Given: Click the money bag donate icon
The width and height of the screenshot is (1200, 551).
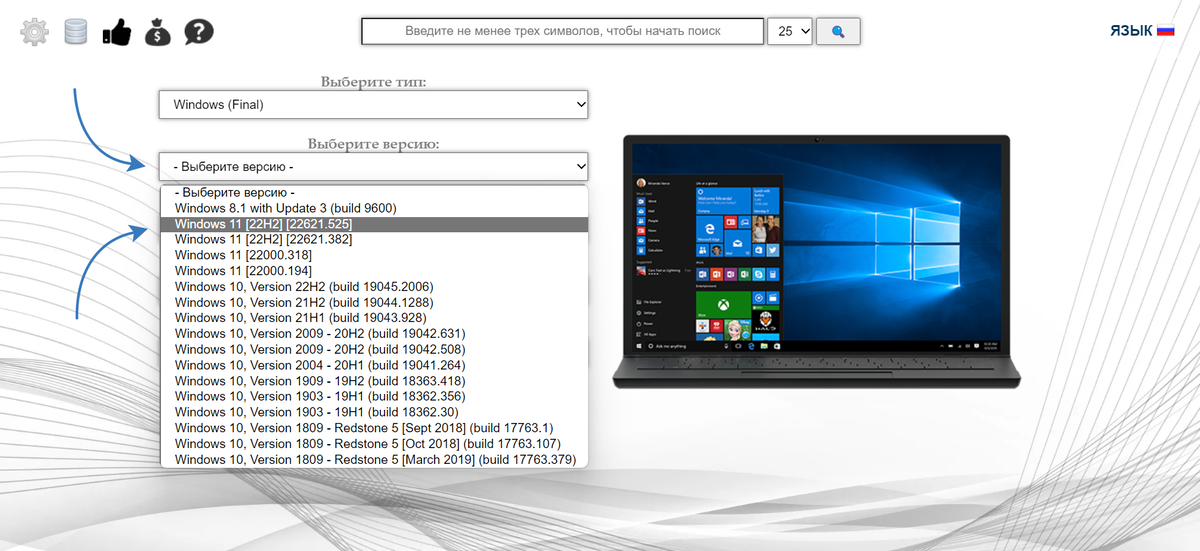Looking at the screenshot, I should click(158, 32).
